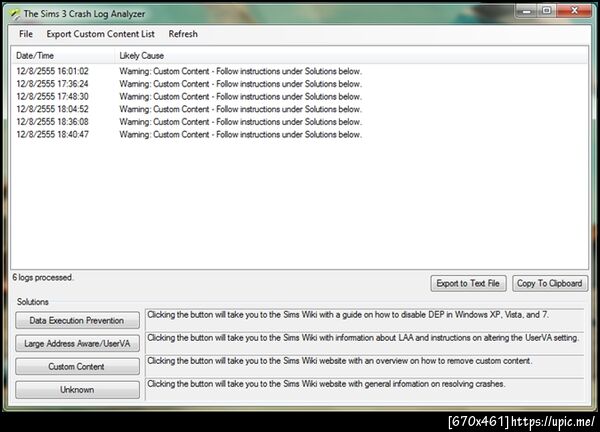The width and height of the screenshot is (600, 432).
Task: Open the File menu
Action: (26, 34)
